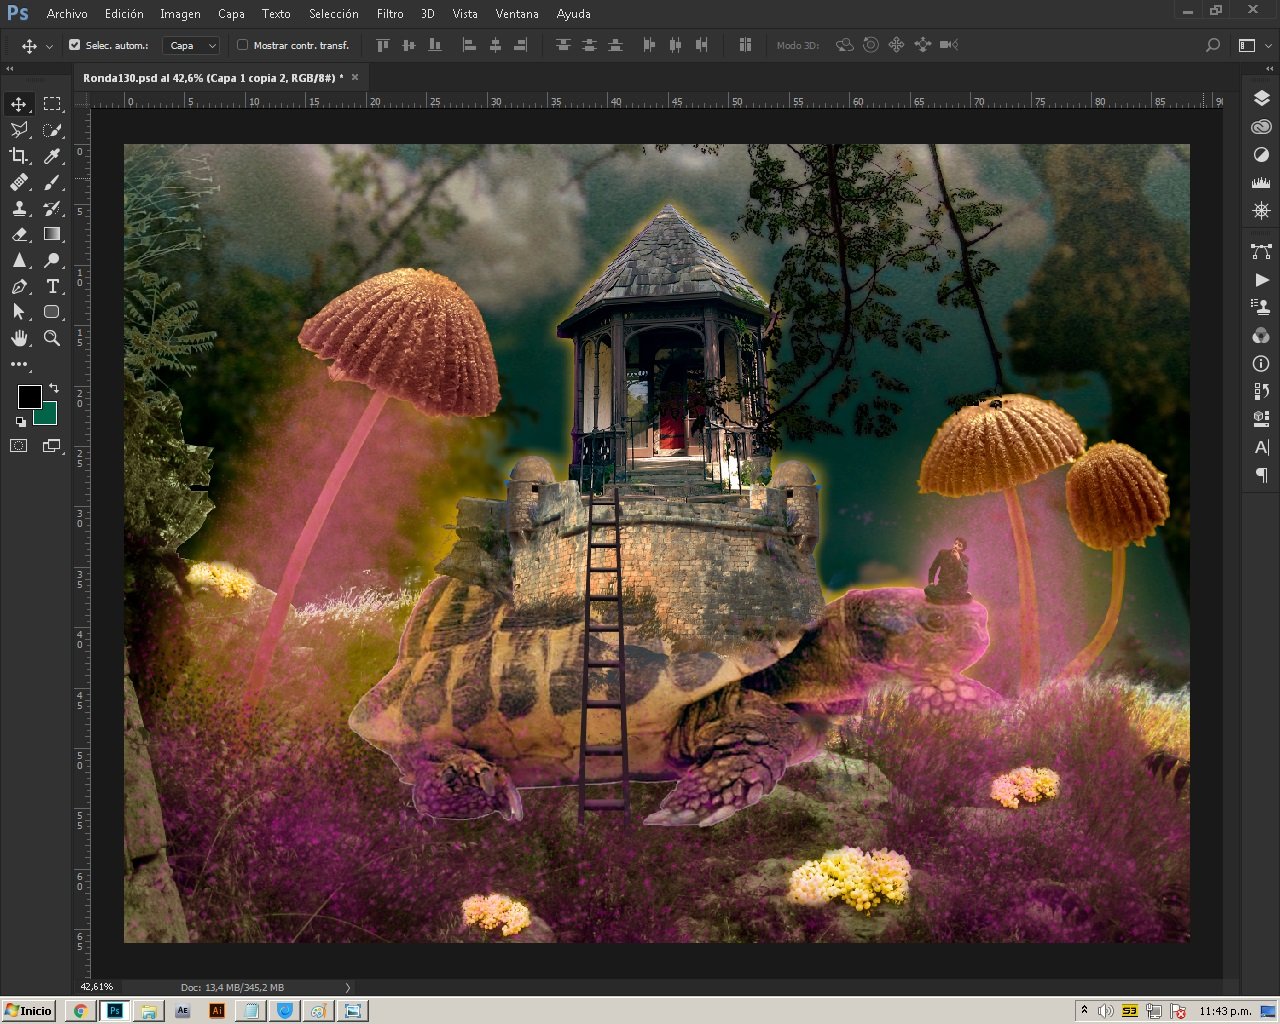Open the Capa auto-select dropdown
This screenshot has width=1280, height=1024.
(x=190, y=45)
